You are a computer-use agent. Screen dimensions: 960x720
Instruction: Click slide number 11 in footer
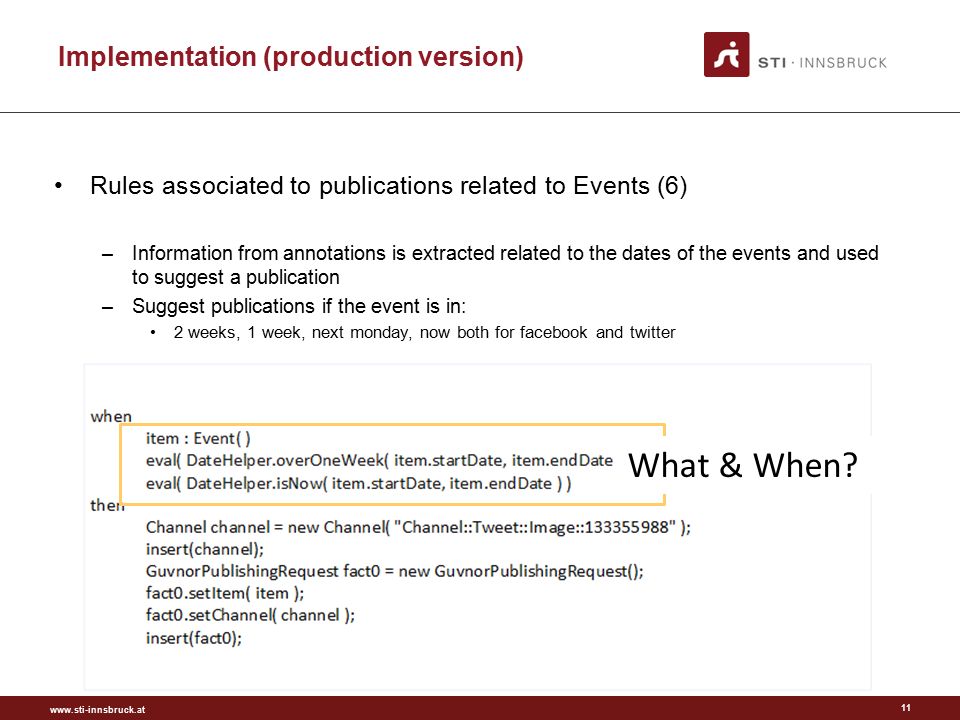906,708
